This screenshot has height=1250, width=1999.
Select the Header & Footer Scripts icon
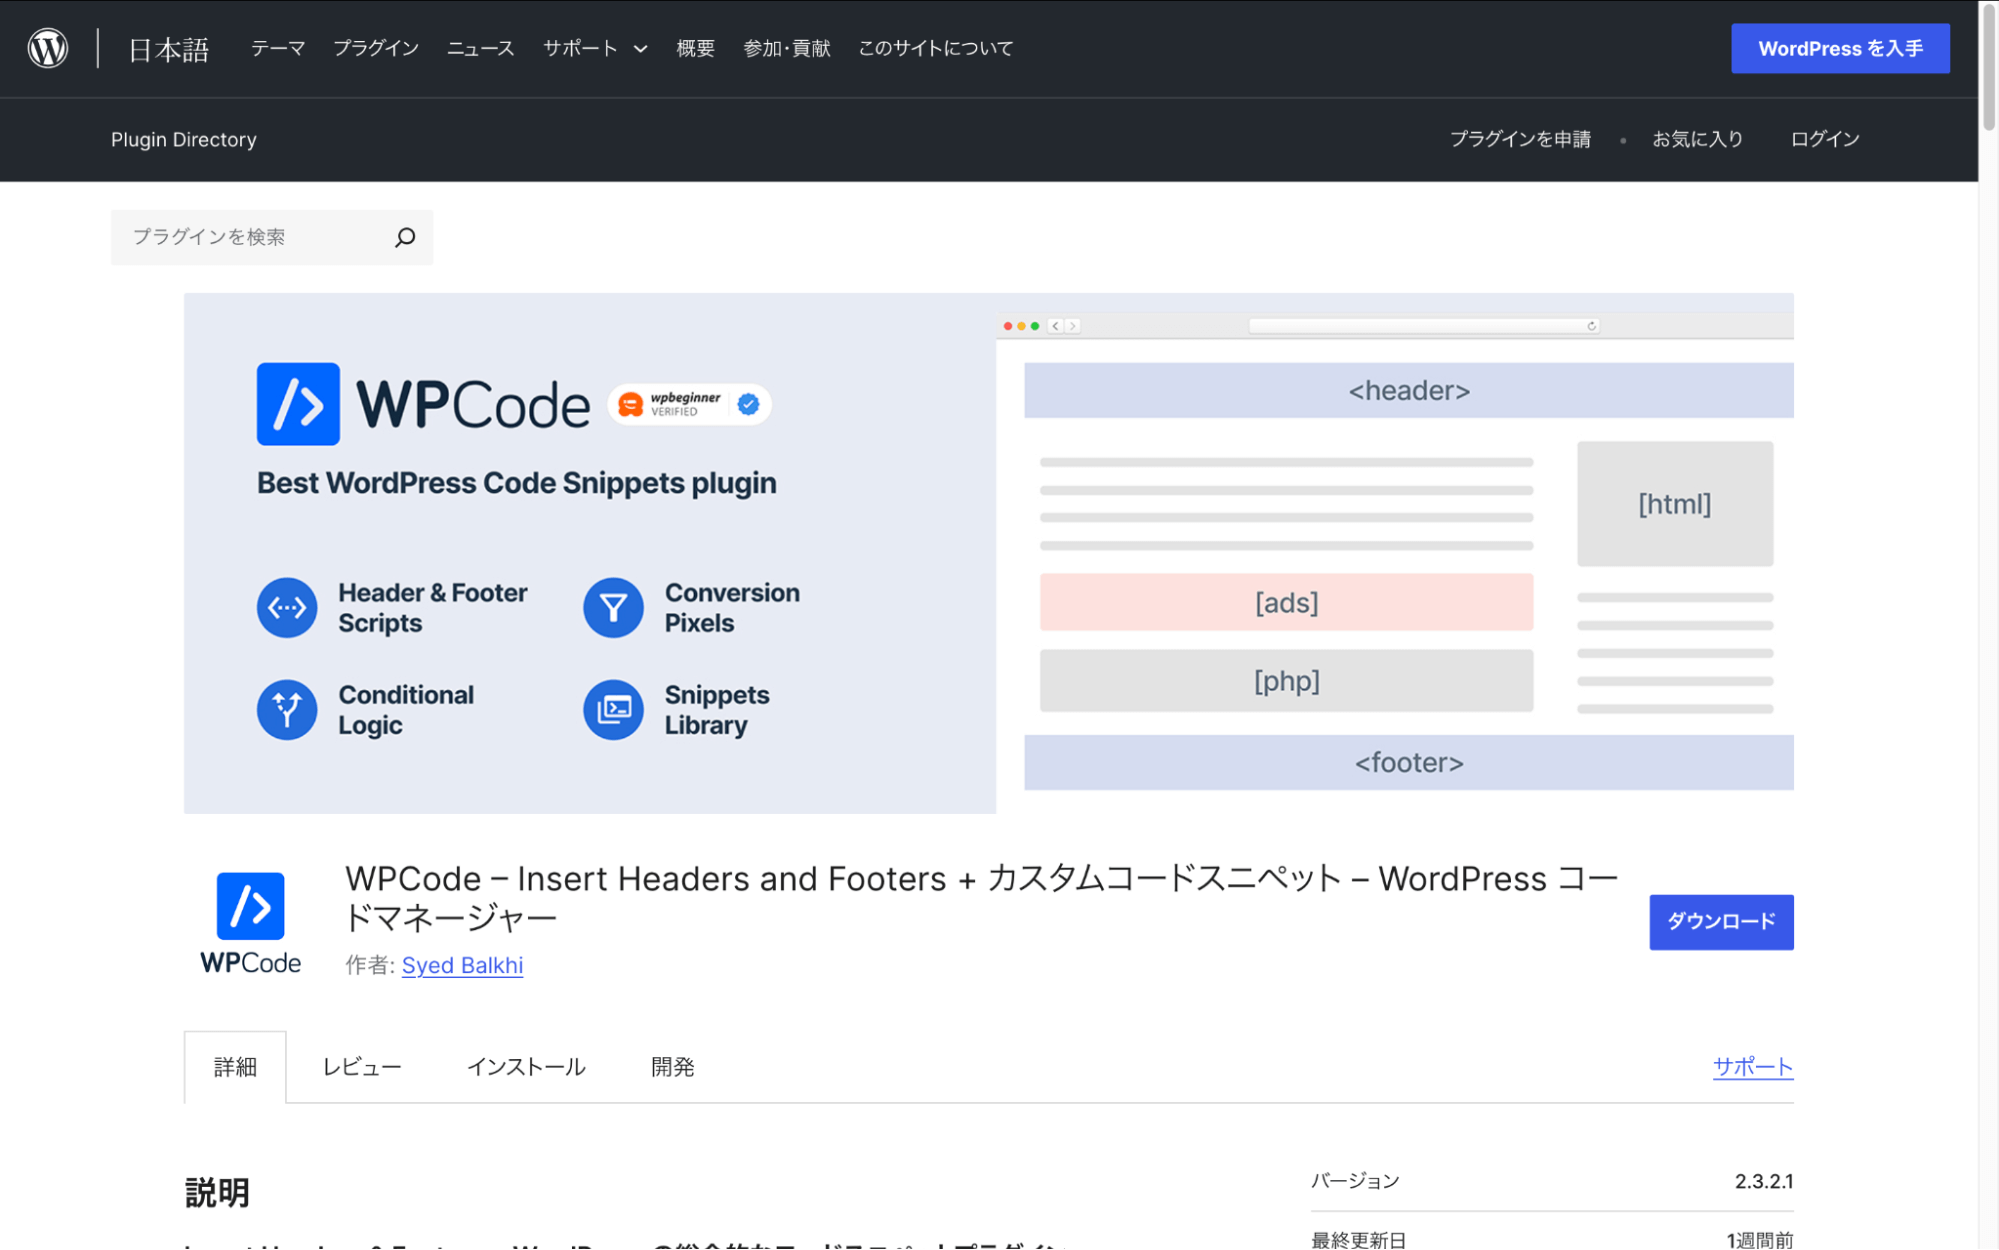tap(287, 607)
